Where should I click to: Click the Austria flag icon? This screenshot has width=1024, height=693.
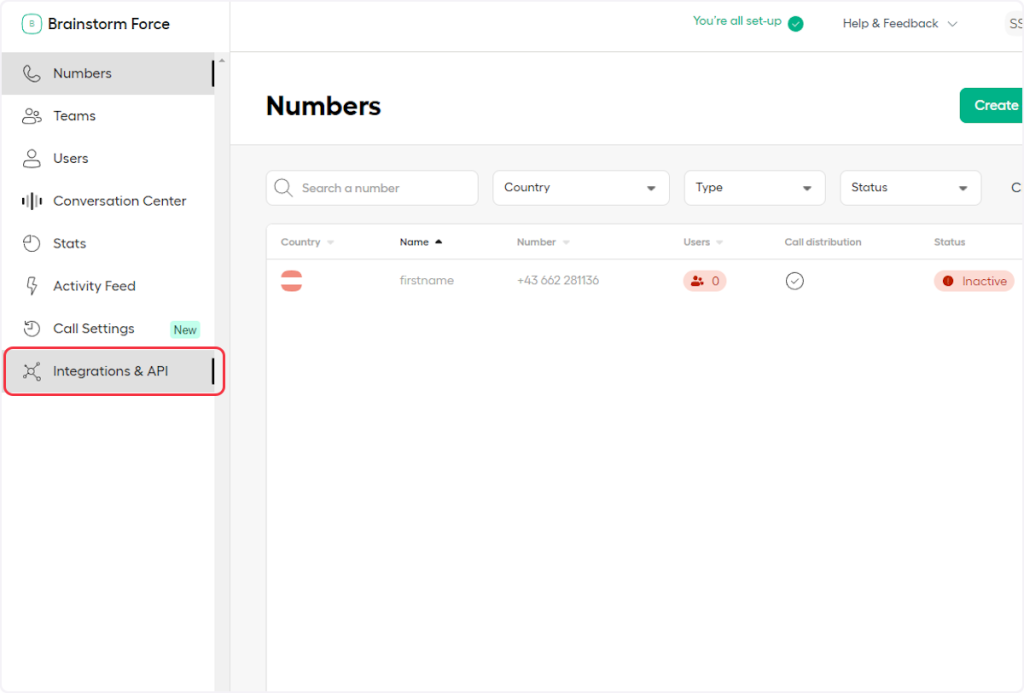291,281
